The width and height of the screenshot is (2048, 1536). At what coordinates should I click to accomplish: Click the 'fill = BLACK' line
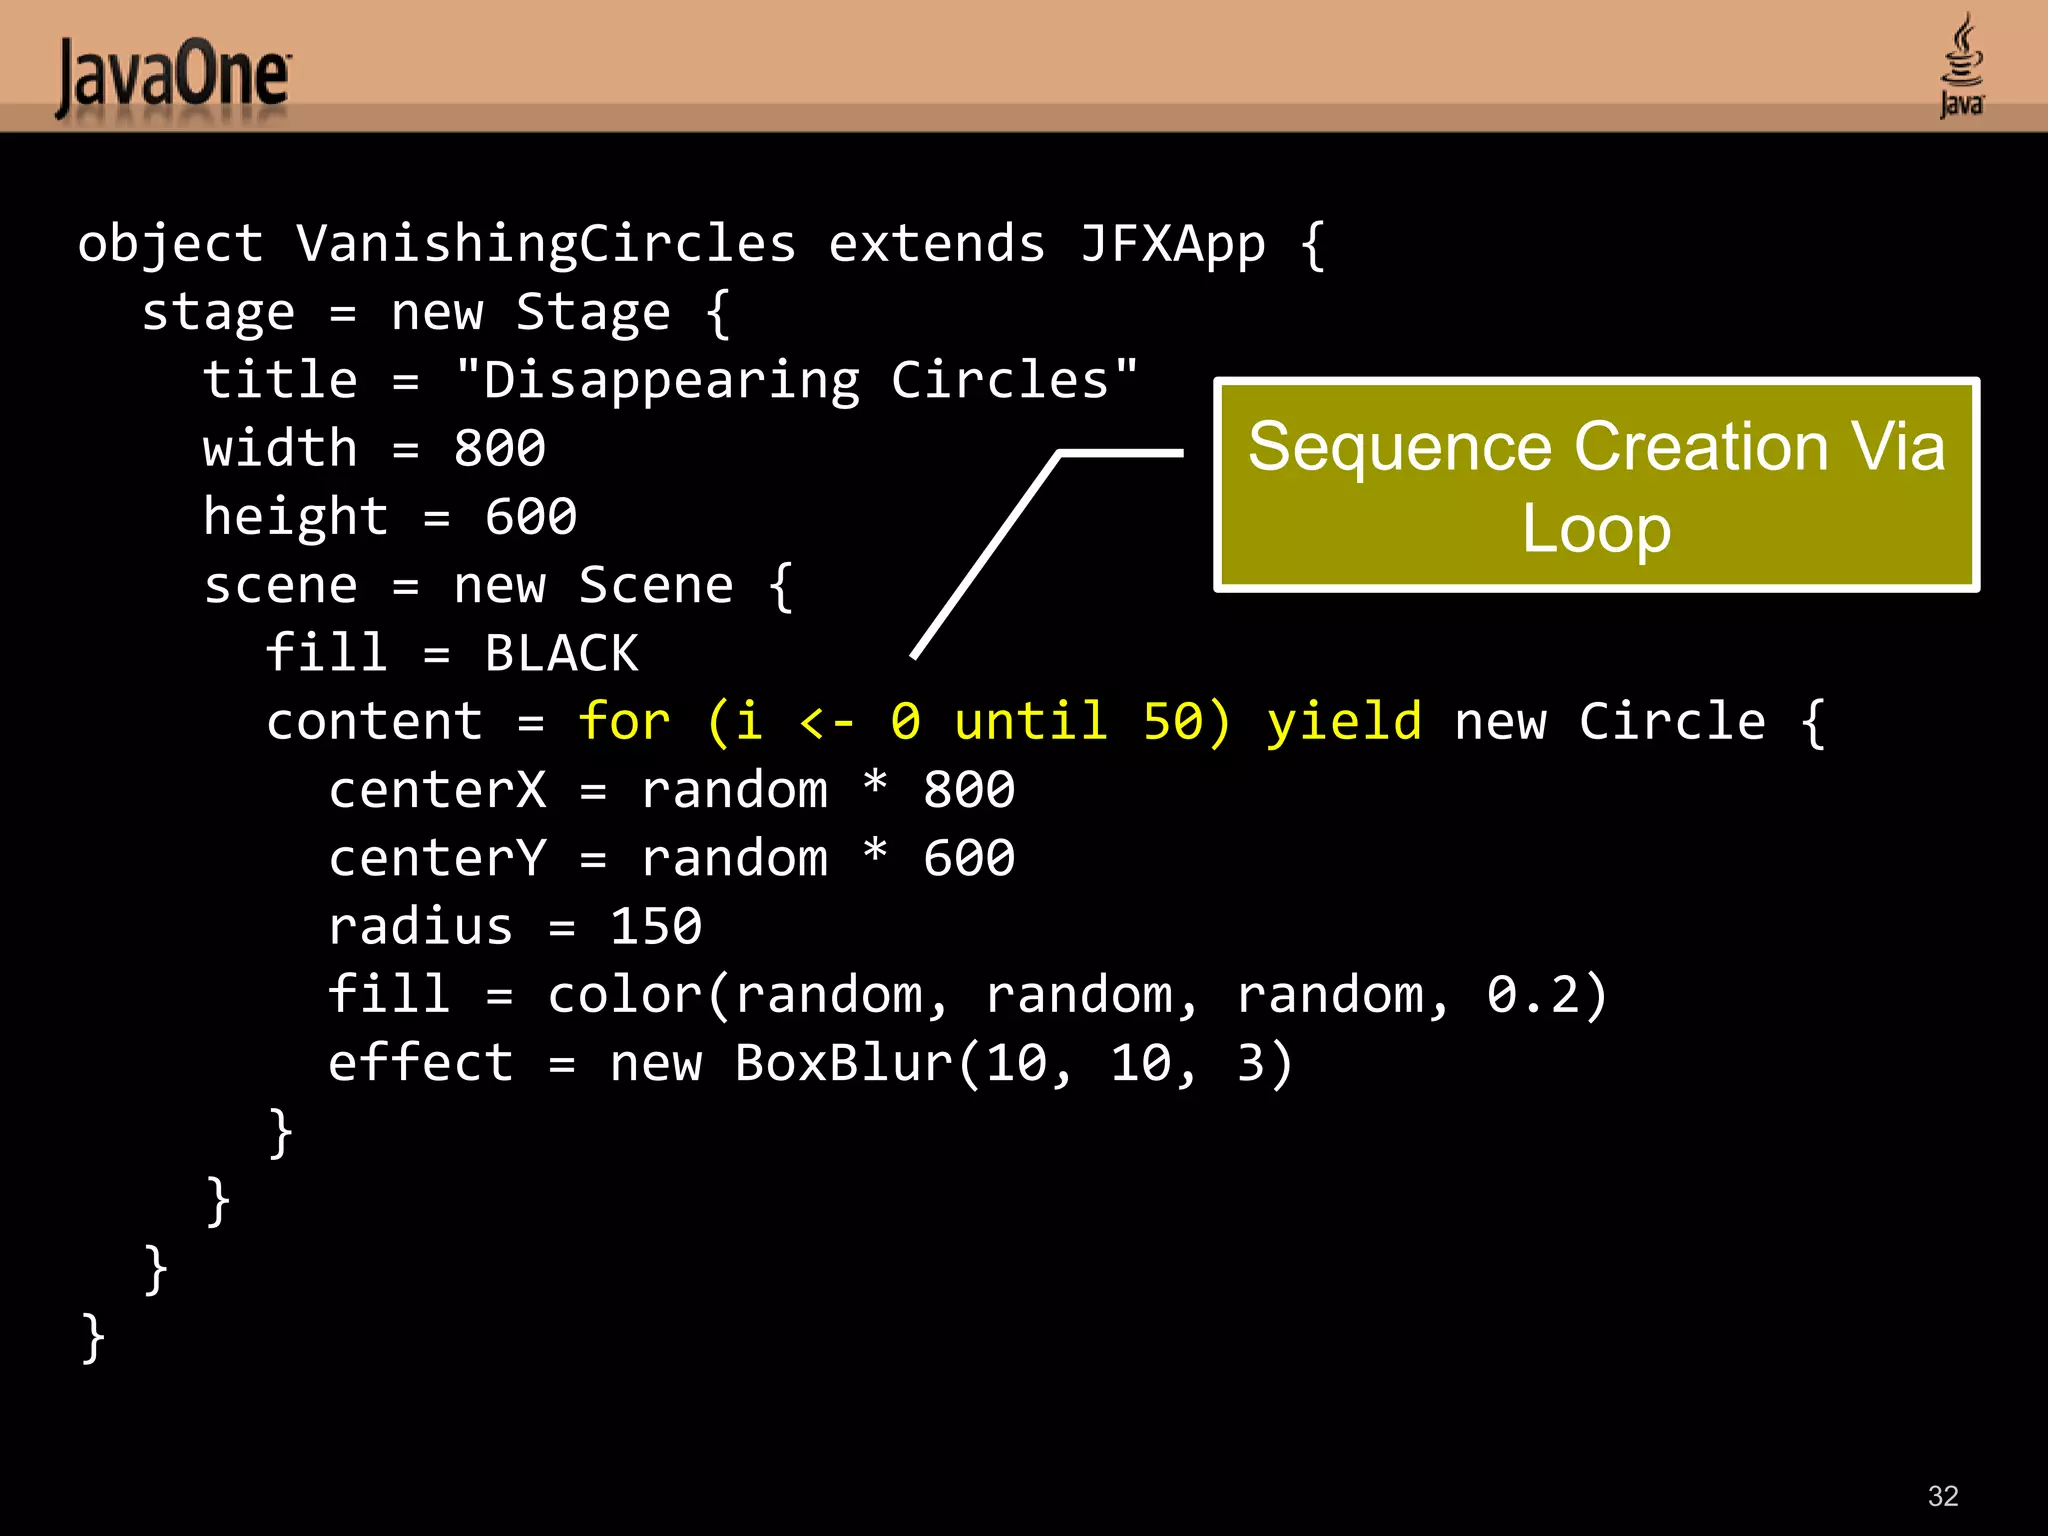pos(452,654)
